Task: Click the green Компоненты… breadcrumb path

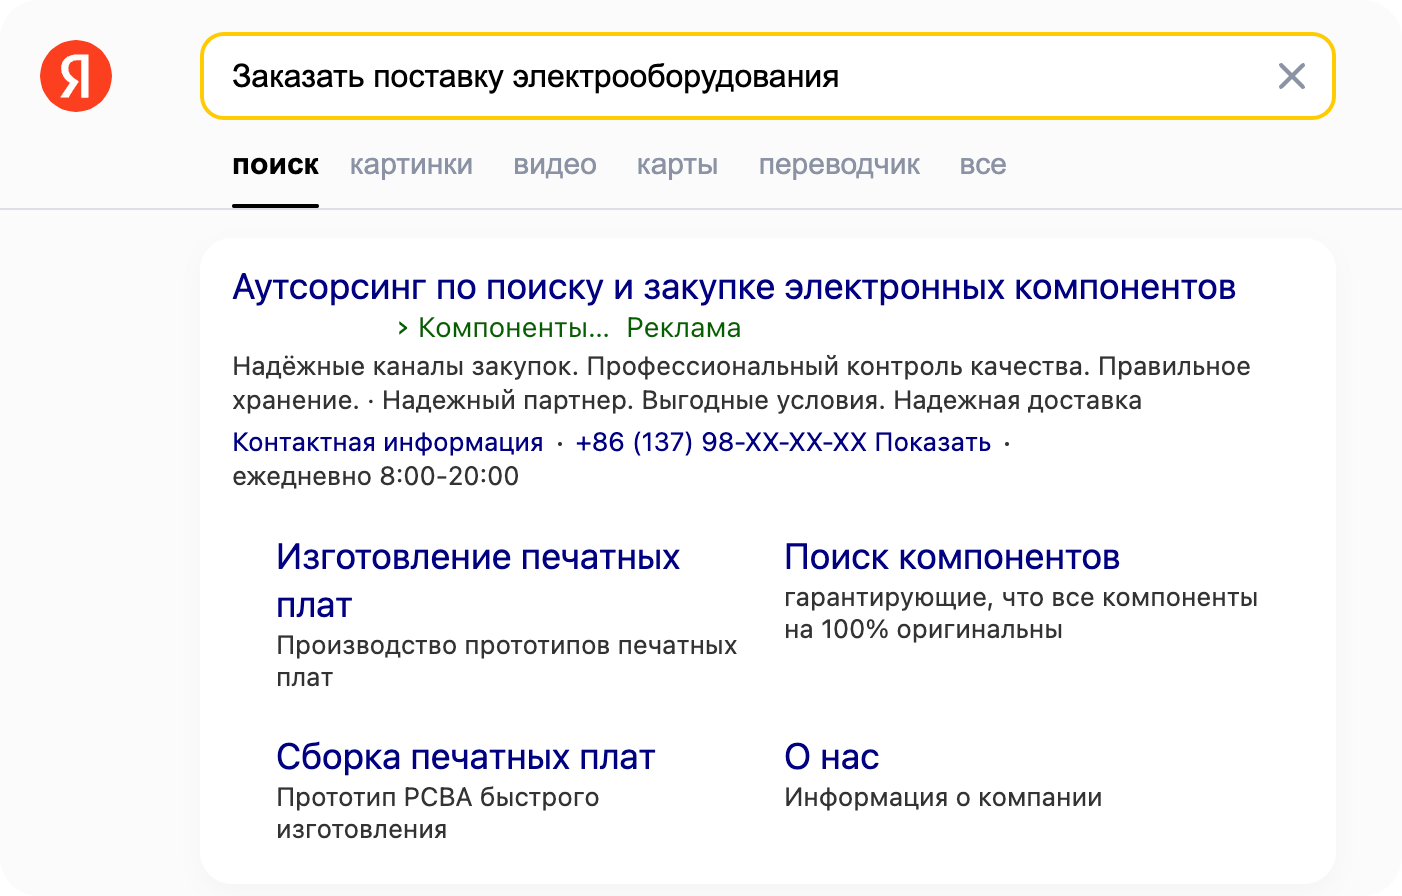Action: tap(512, 328)
